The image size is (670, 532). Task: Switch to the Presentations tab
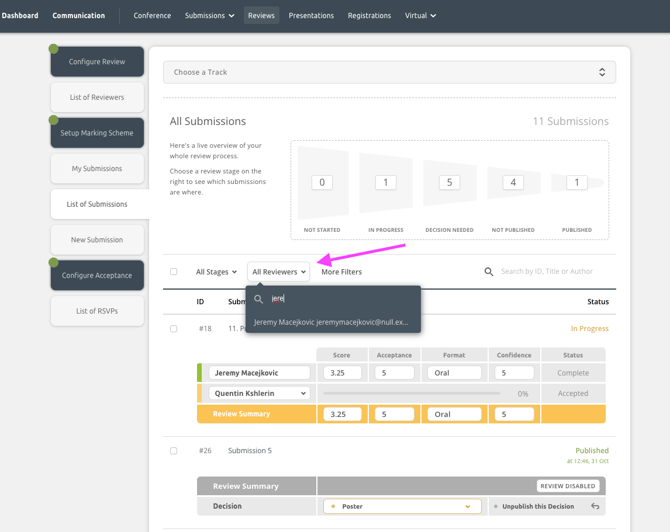pyautogui.click(x=311, y=16)
